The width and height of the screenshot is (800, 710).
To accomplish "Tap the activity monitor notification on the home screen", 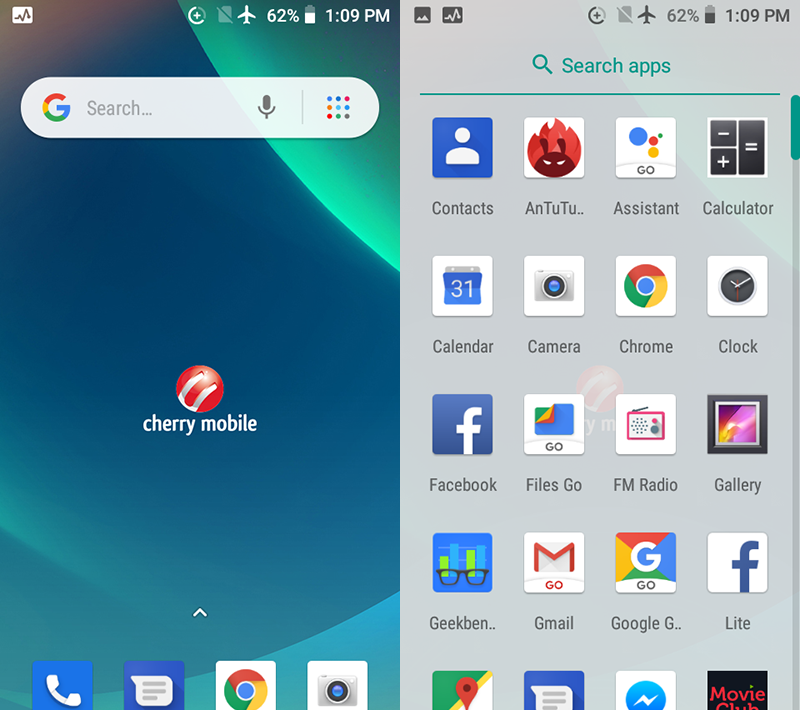I will pos(22,15).
